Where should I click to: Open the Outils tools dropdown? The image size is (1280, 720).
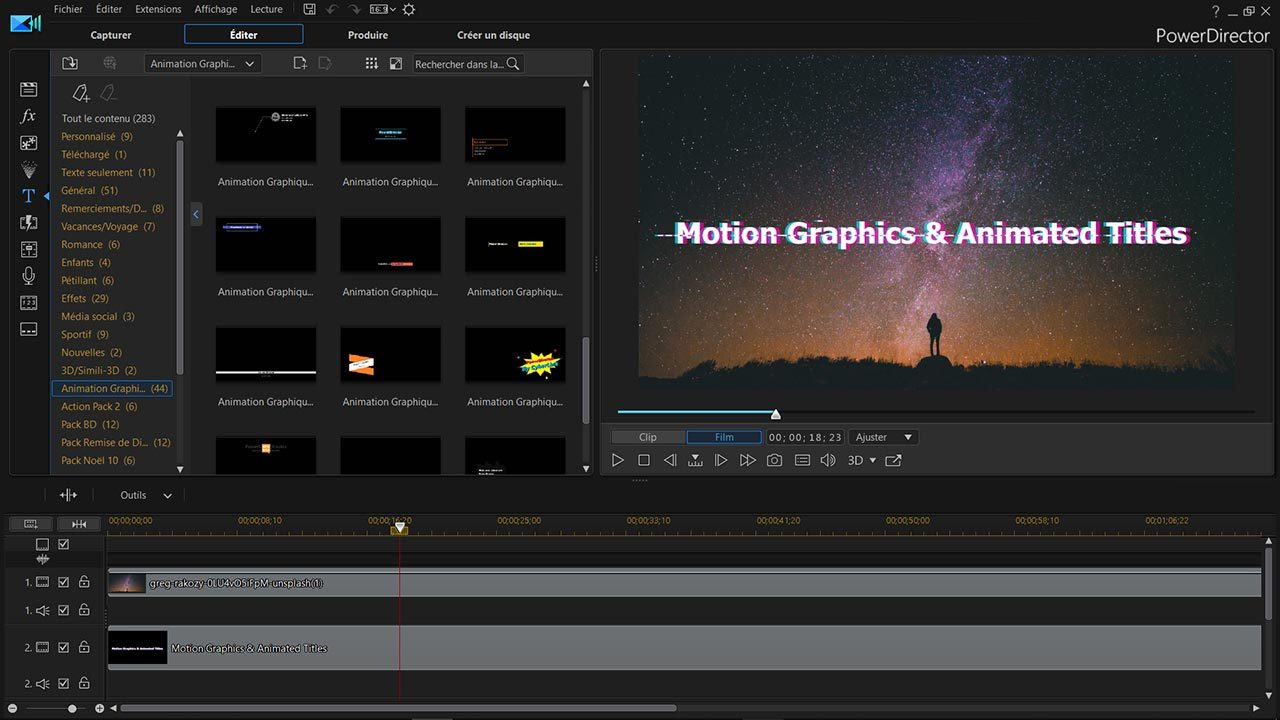pyautogui.click(x=146, y=495)
